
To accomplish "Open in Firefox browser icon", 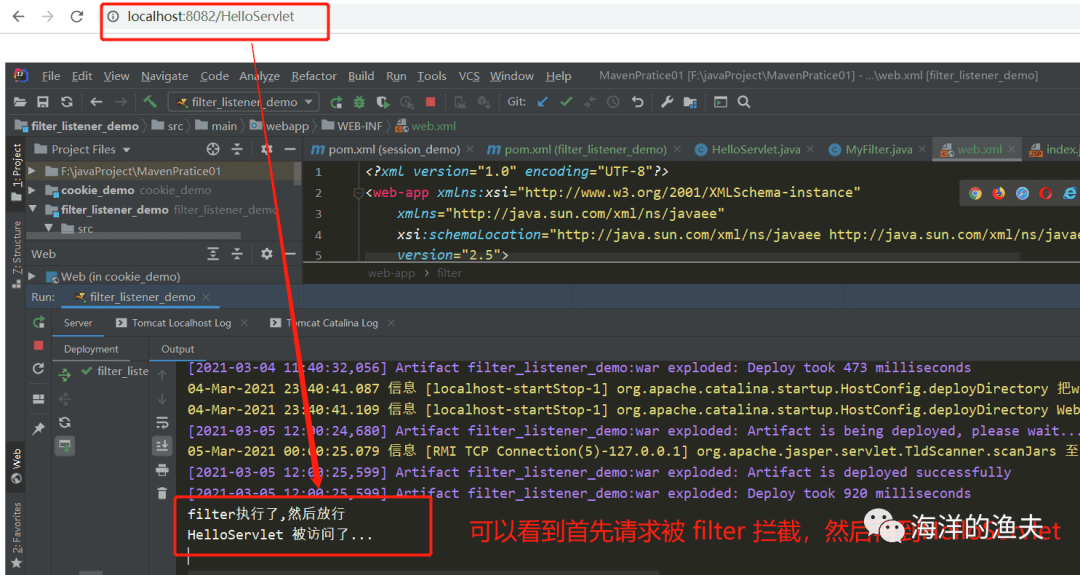I will [998, 194].
